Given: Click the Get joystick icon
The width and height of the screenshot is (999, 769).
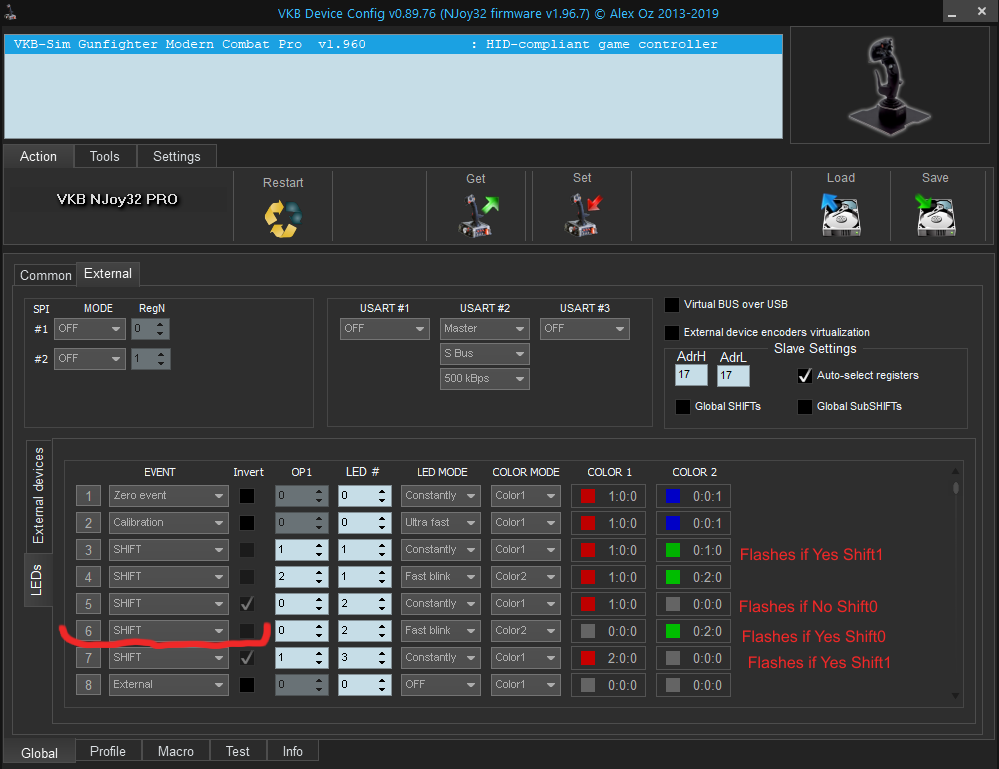Looking at the screenshot, I should click(478, 217).
